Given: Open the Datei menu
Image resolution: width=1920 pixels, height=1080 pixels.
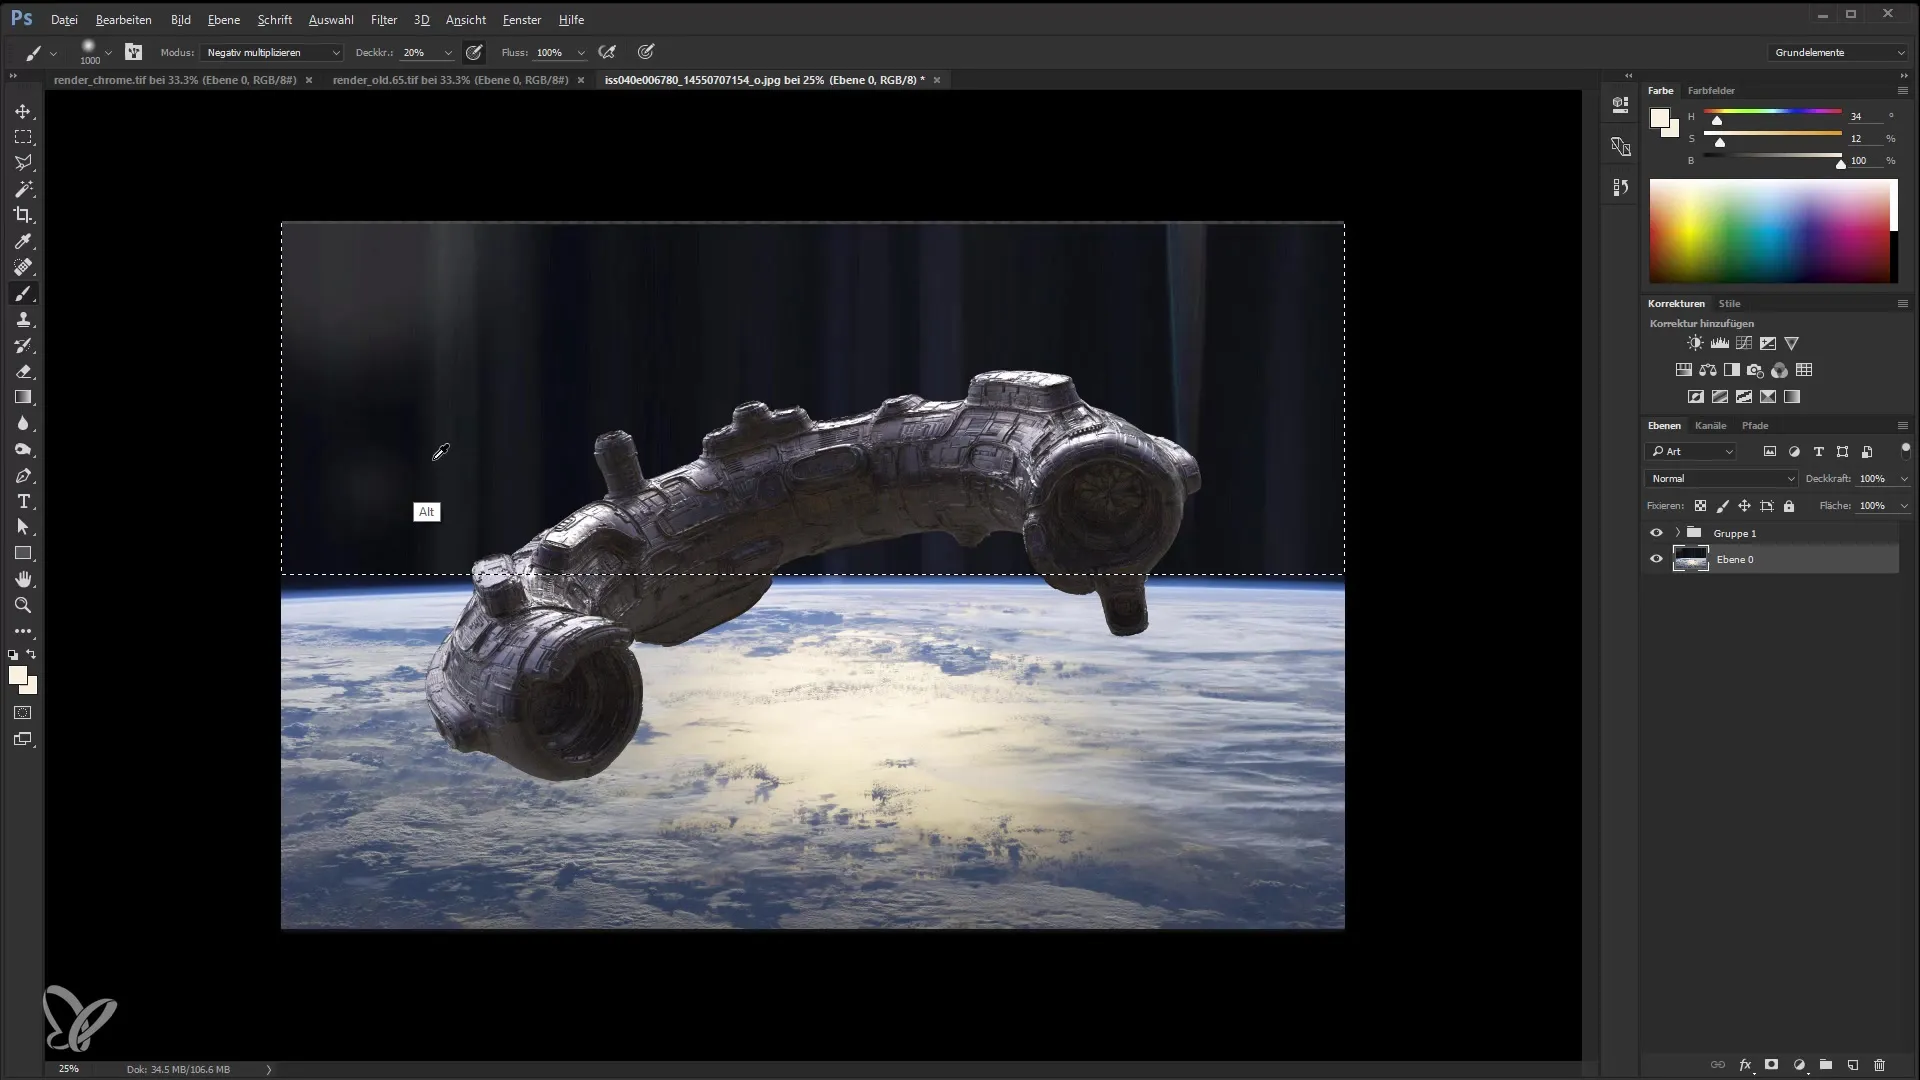Looking at the screenshot, I should pyautogui.click(x=64, y=20).
